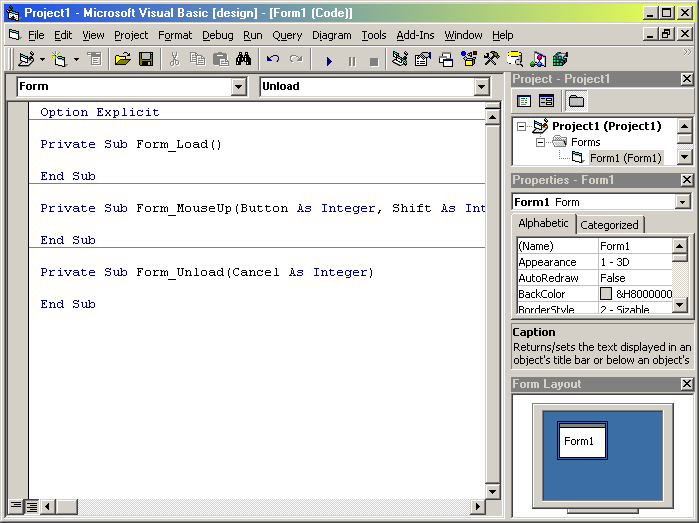Open the Menu Editor icon

[x=95, y=59]
